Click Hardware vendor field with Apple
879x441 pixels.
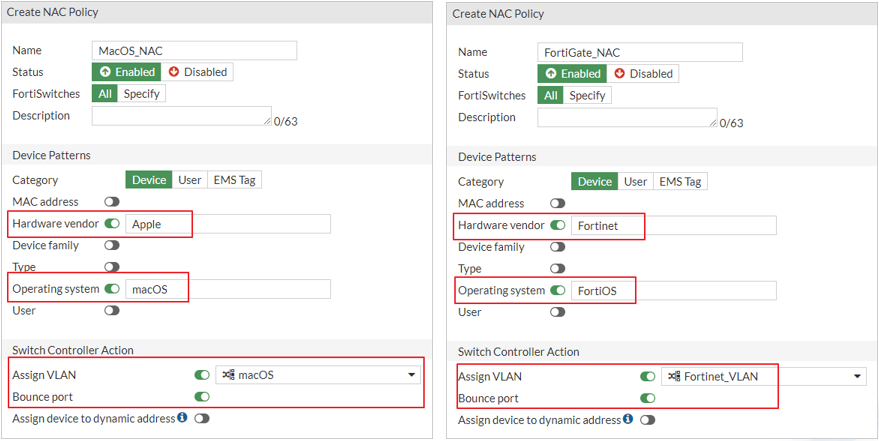[x=228, y=224]
